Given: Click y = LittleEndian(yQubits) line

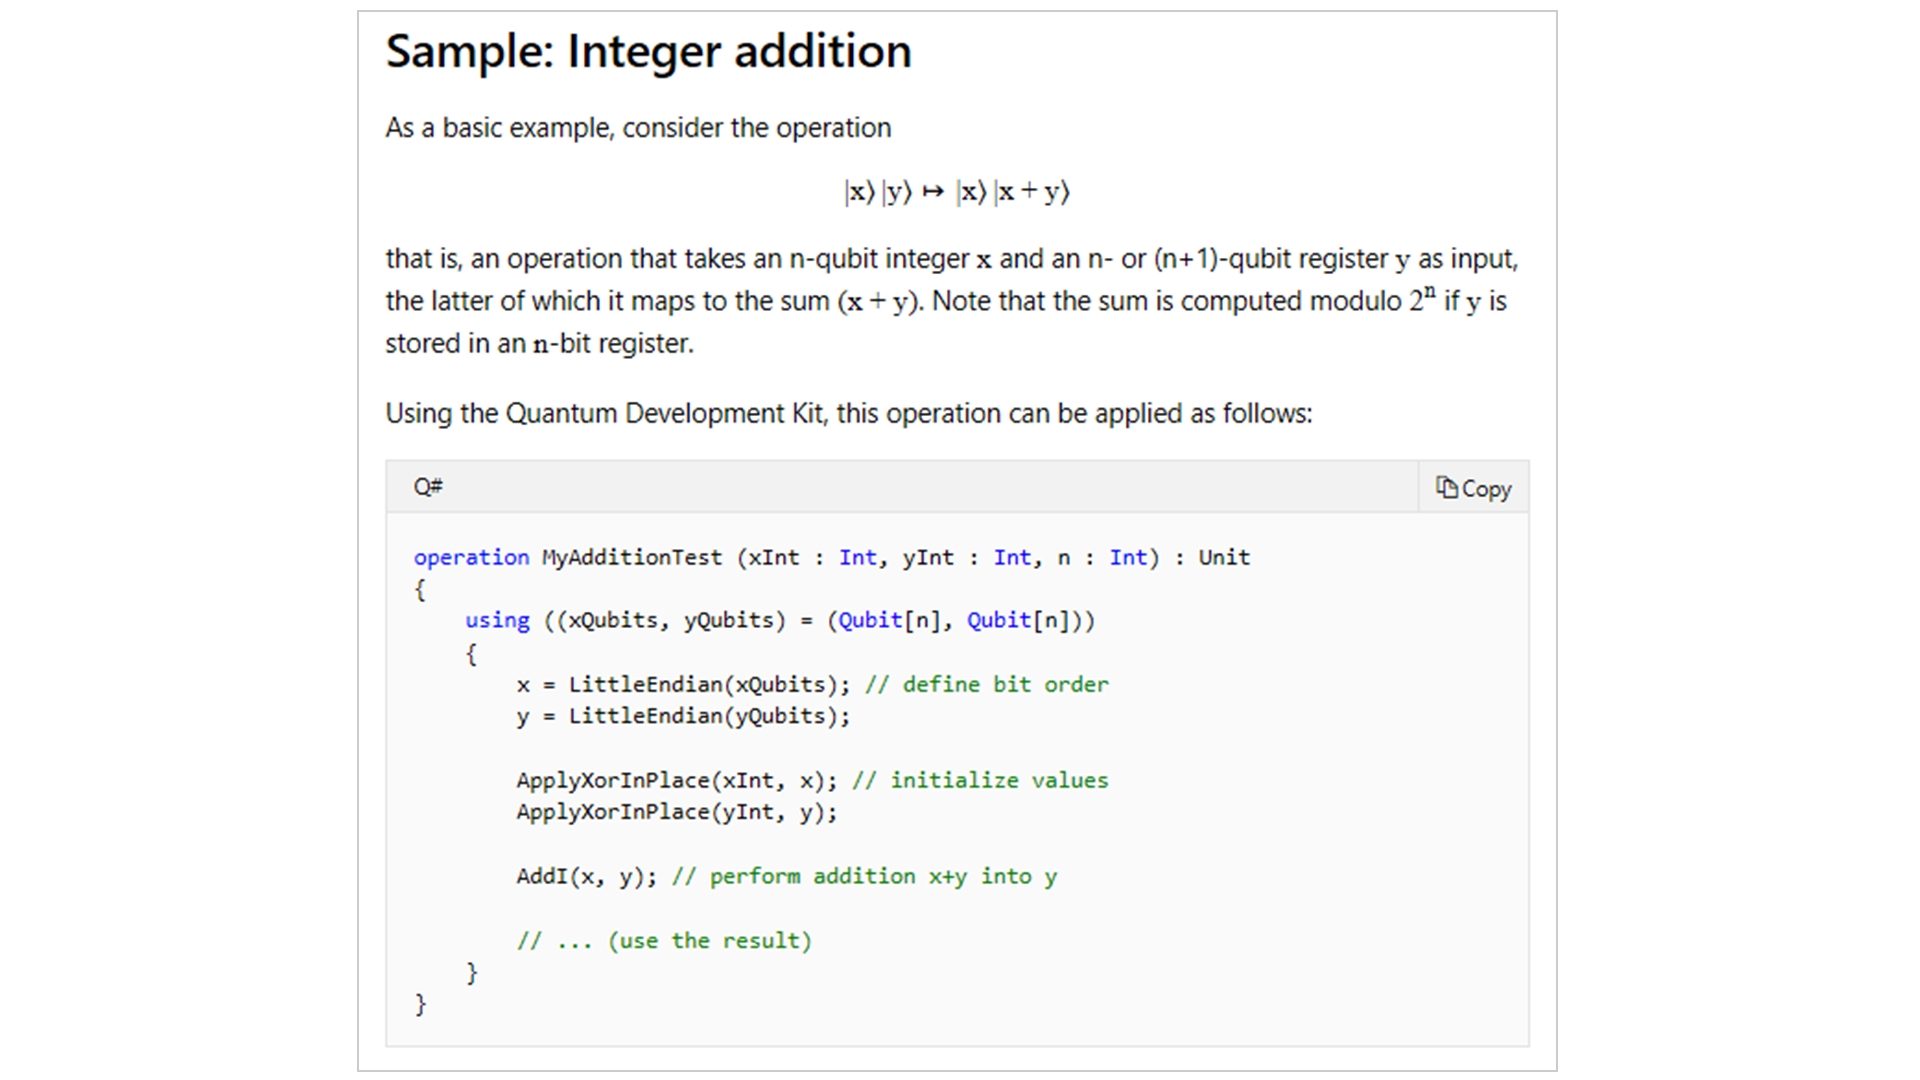Looking at the screenshot, I should coord(683,716).
